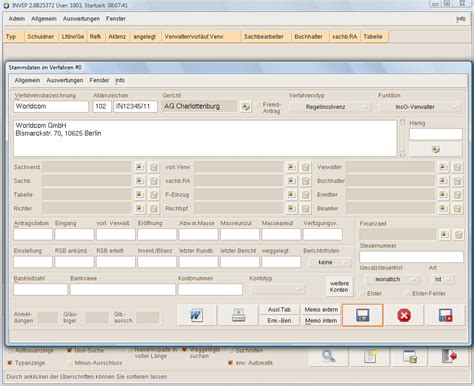
Task: Click the delete icon in sachb.RA row
Action: [305, 181]
